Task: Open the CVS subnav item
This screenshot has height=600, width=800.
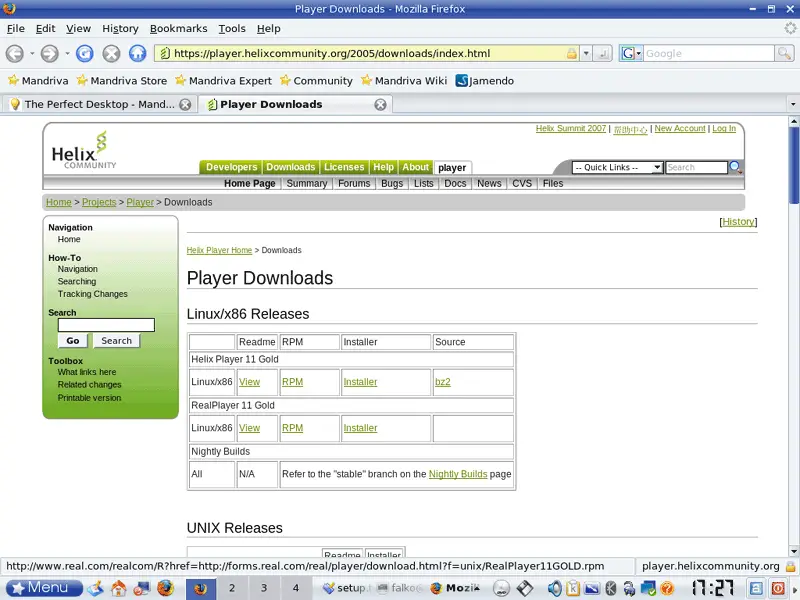Action: [x=522, y=183]
